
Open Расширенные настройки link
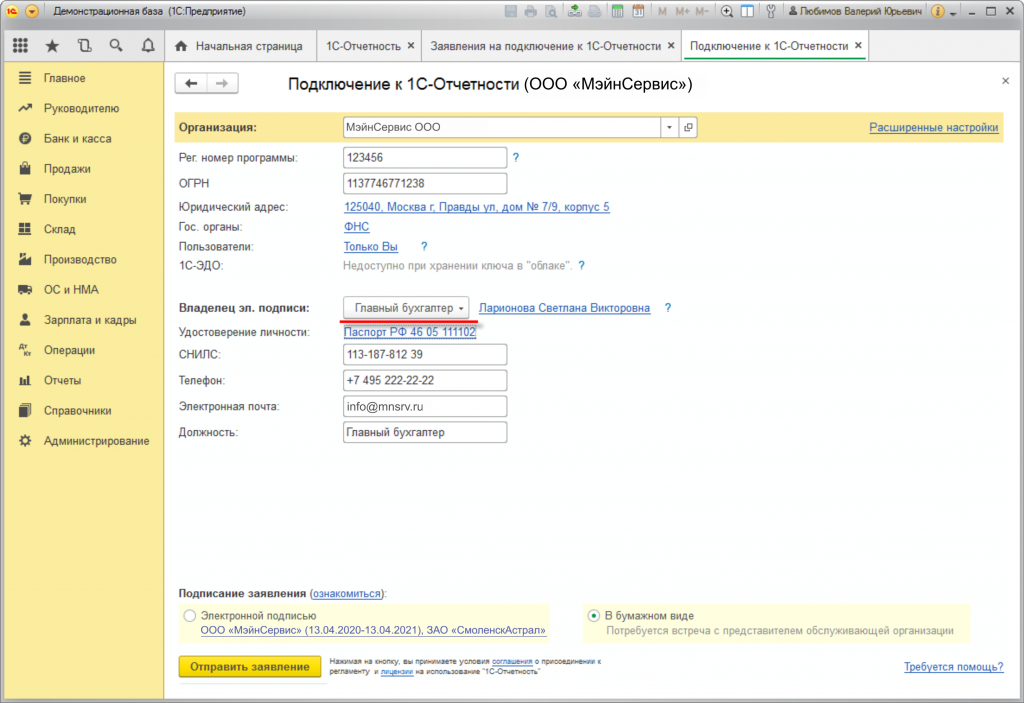(933, 128)
